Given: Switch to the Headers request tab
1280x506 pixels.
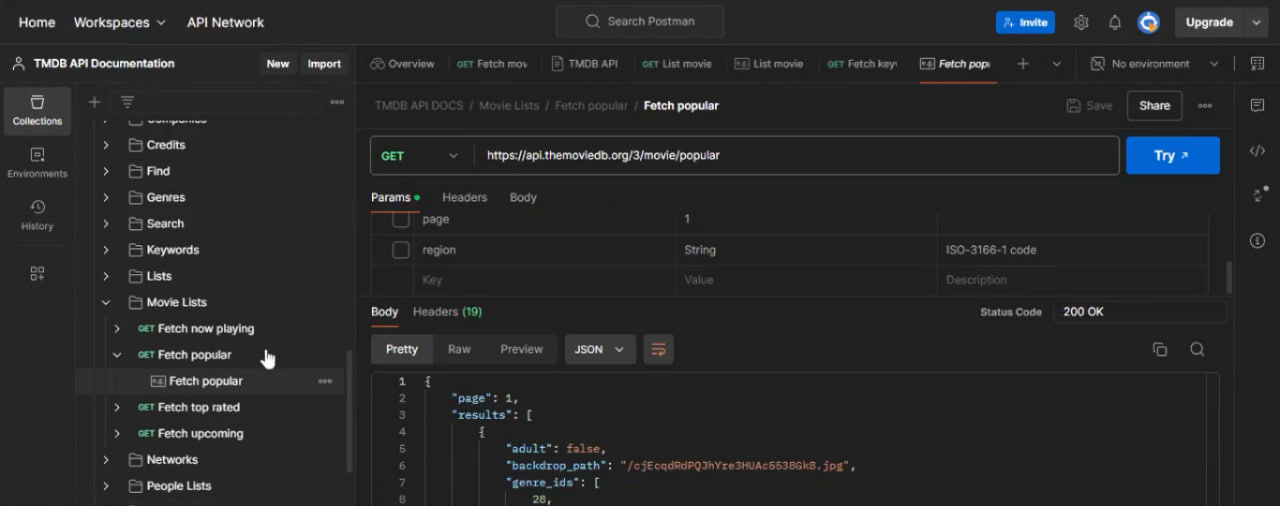Looking at the screenshot, I should (465, 197).
